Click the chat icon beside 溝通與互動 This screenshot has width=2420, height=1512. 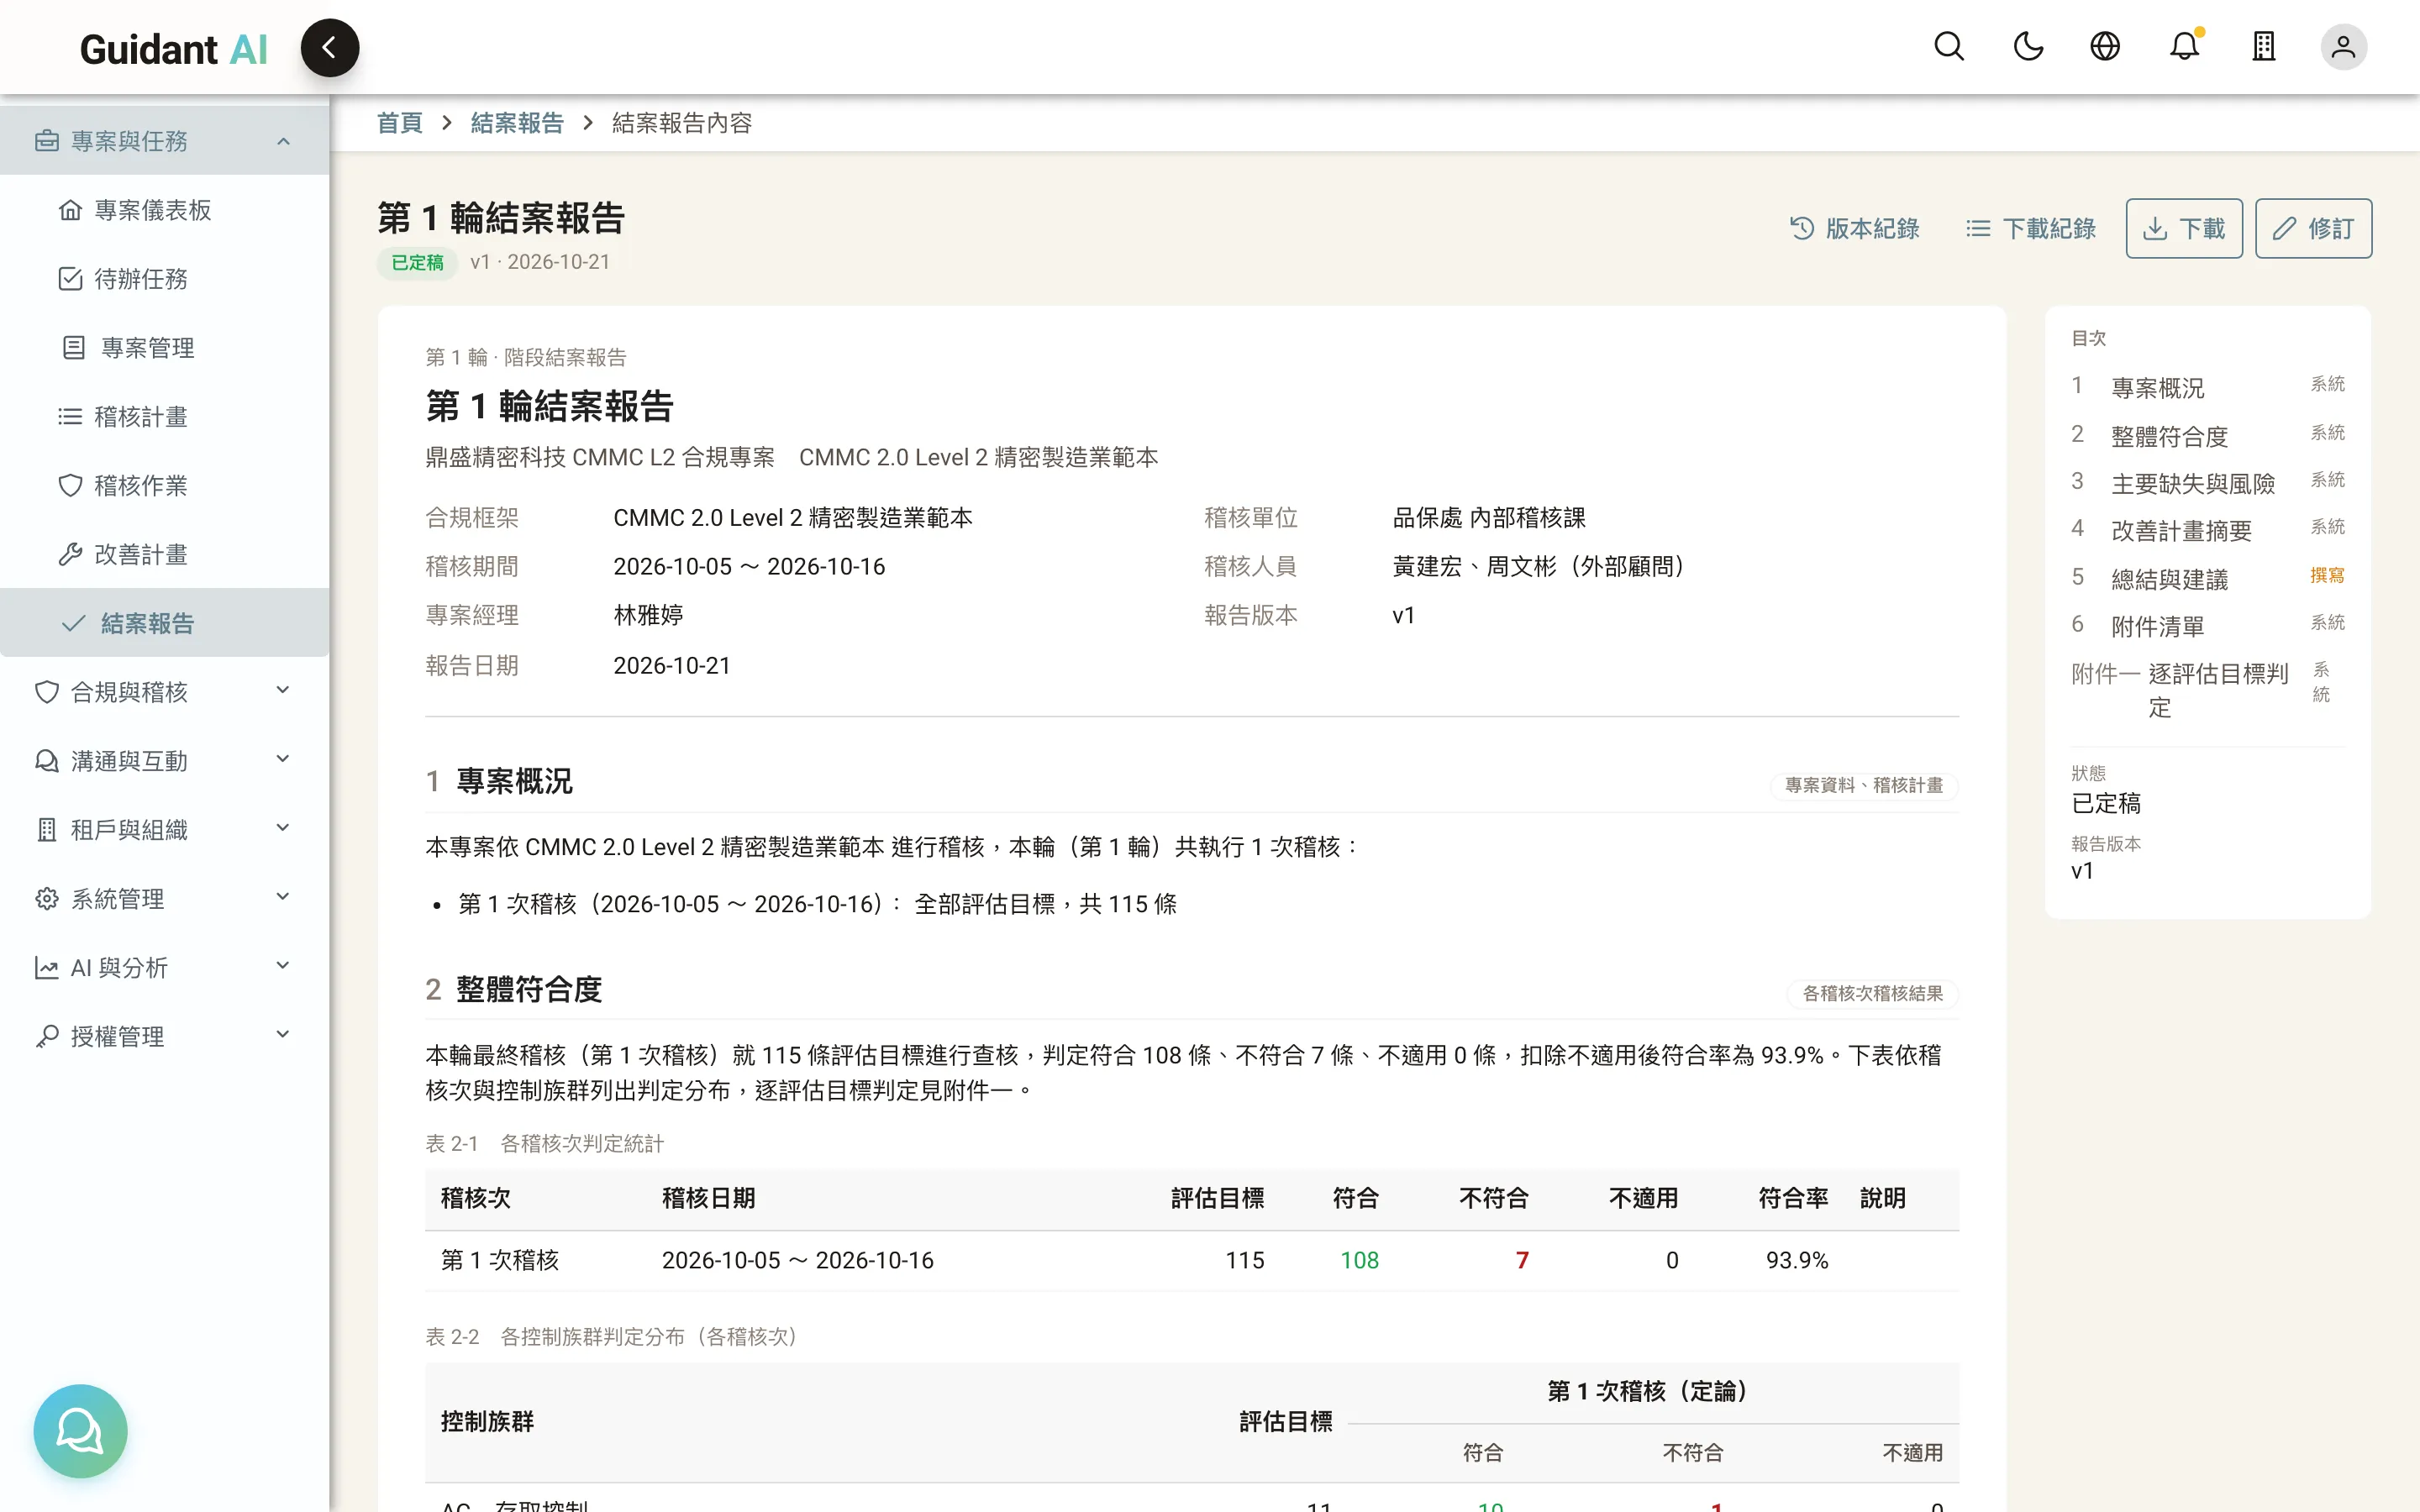[46, 761]
